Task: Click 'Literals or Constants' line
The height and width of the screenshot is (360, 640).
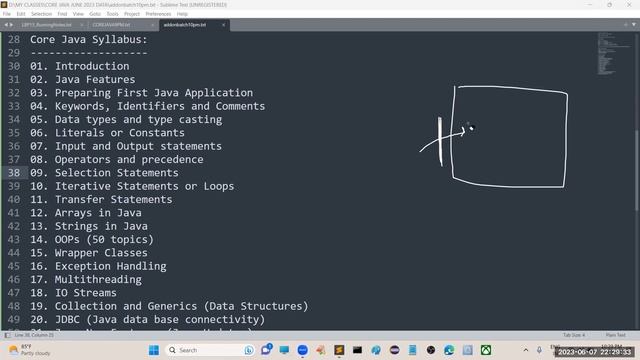Action: (107, 133)
